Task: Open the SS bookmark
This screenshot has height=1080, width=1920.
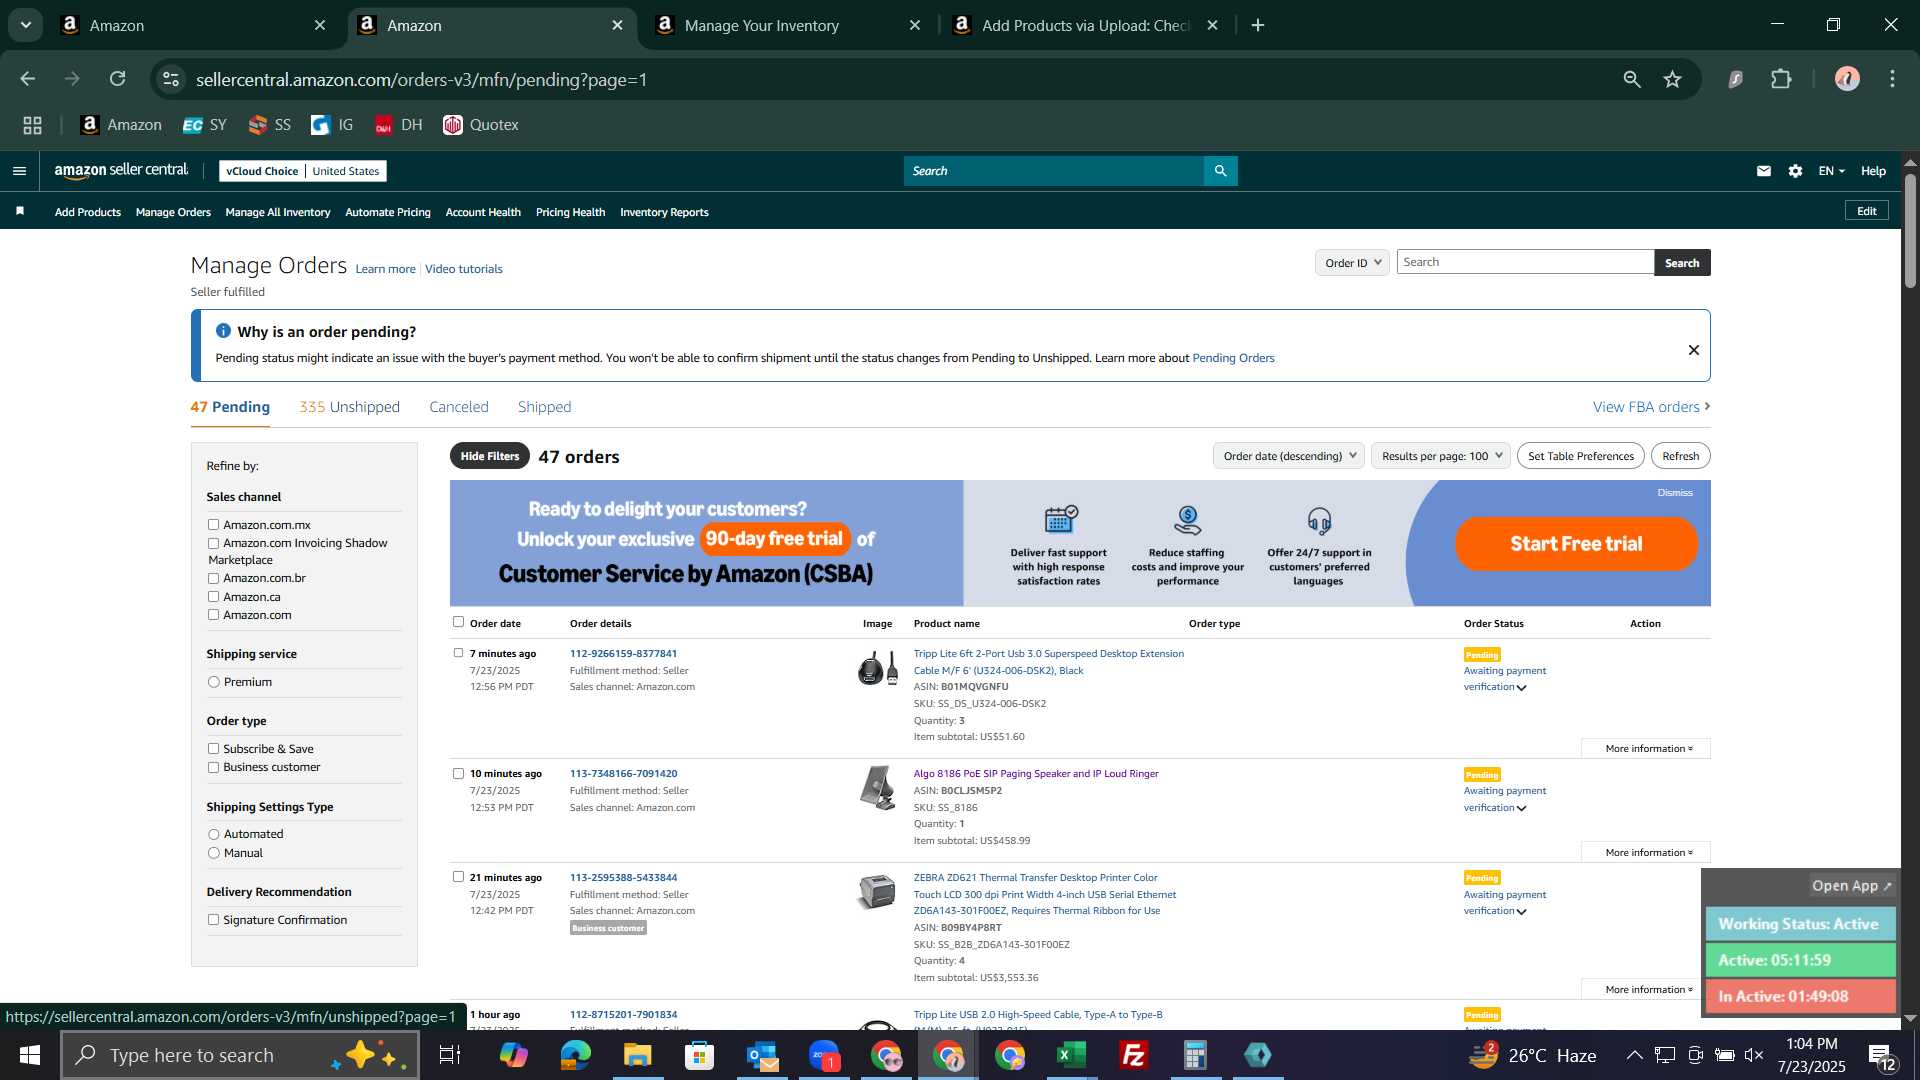Action: (x=270, y=125)
